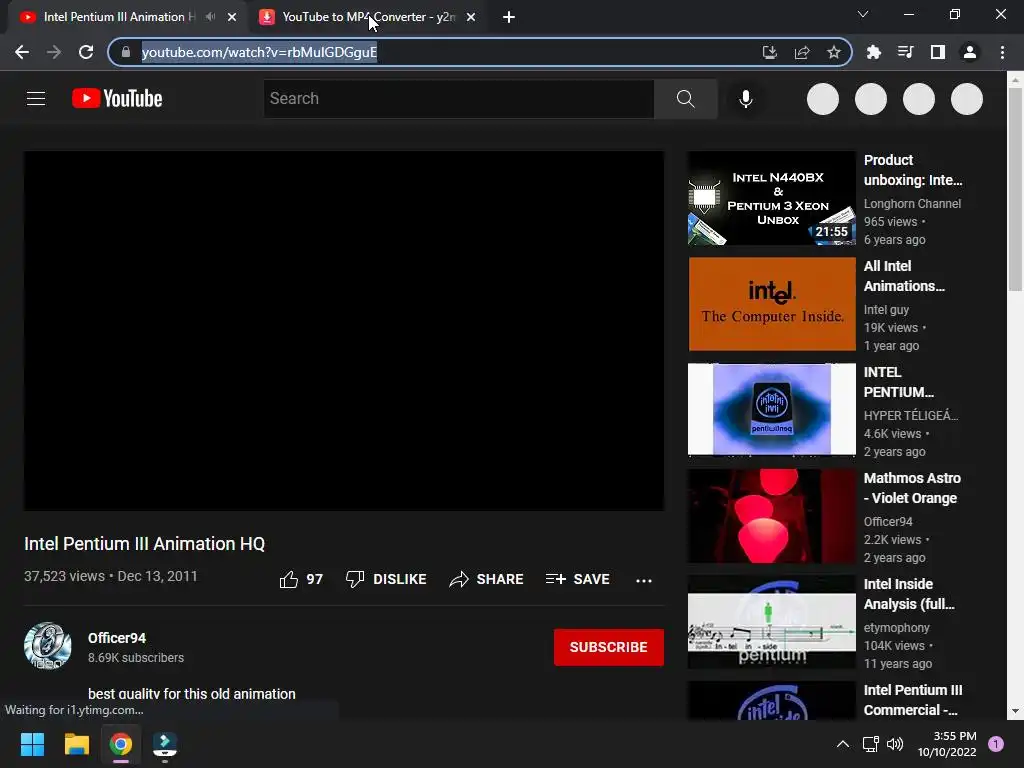Open notification center badge
1024x768 pixels.
(996, 744)
